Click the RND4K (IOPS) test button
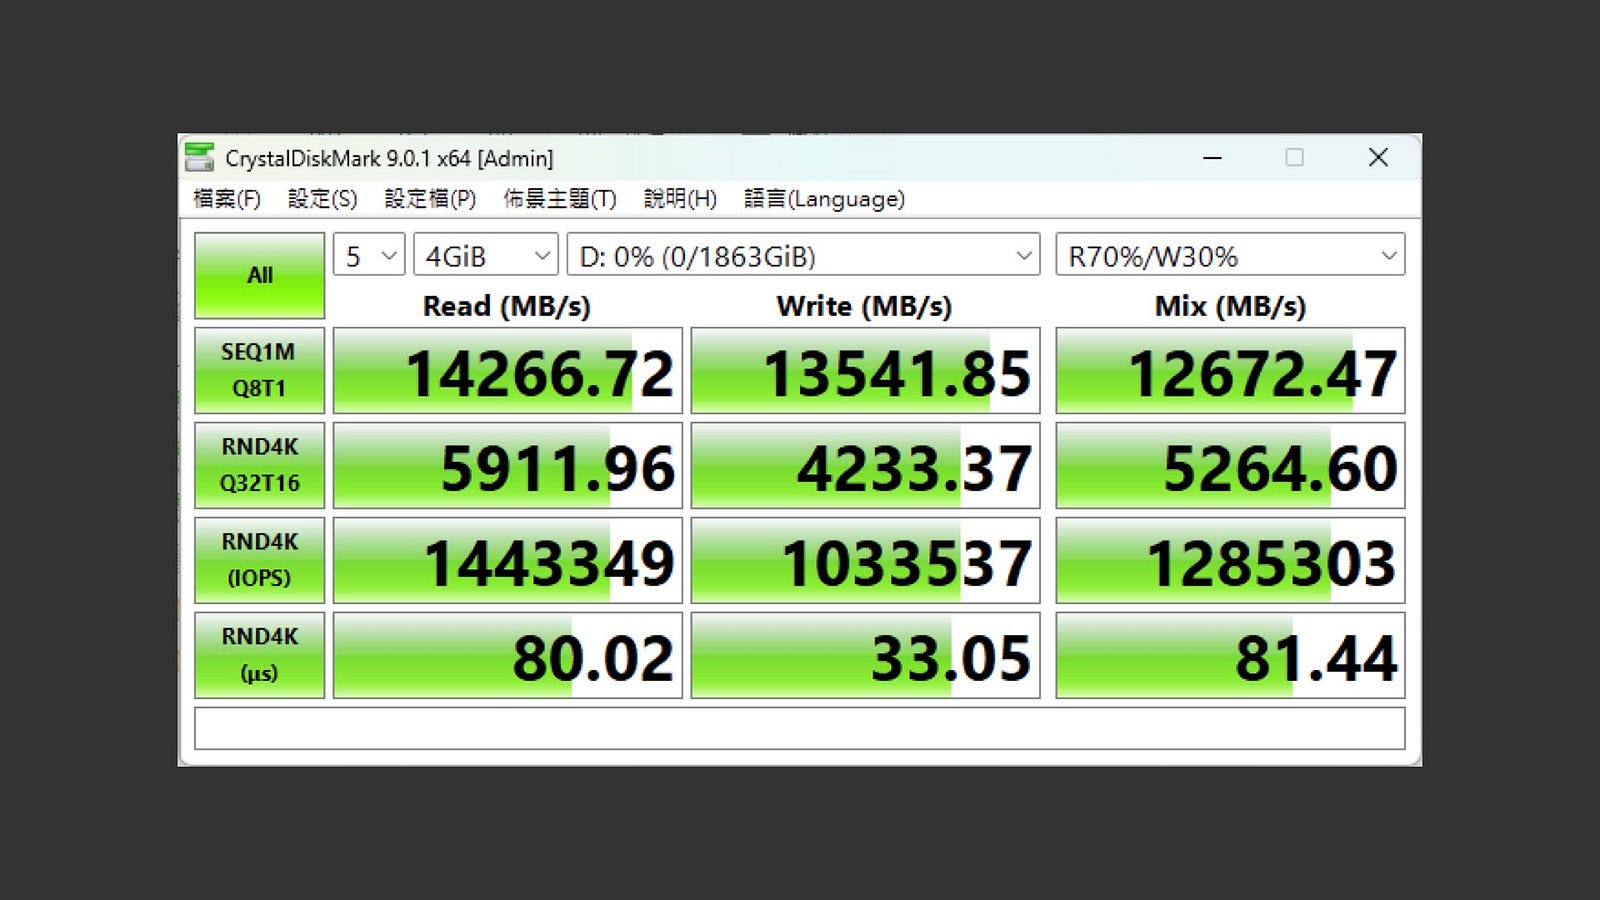Image resolution: width=1600 pixels, height=900 pixels. [x=260, y=560]
